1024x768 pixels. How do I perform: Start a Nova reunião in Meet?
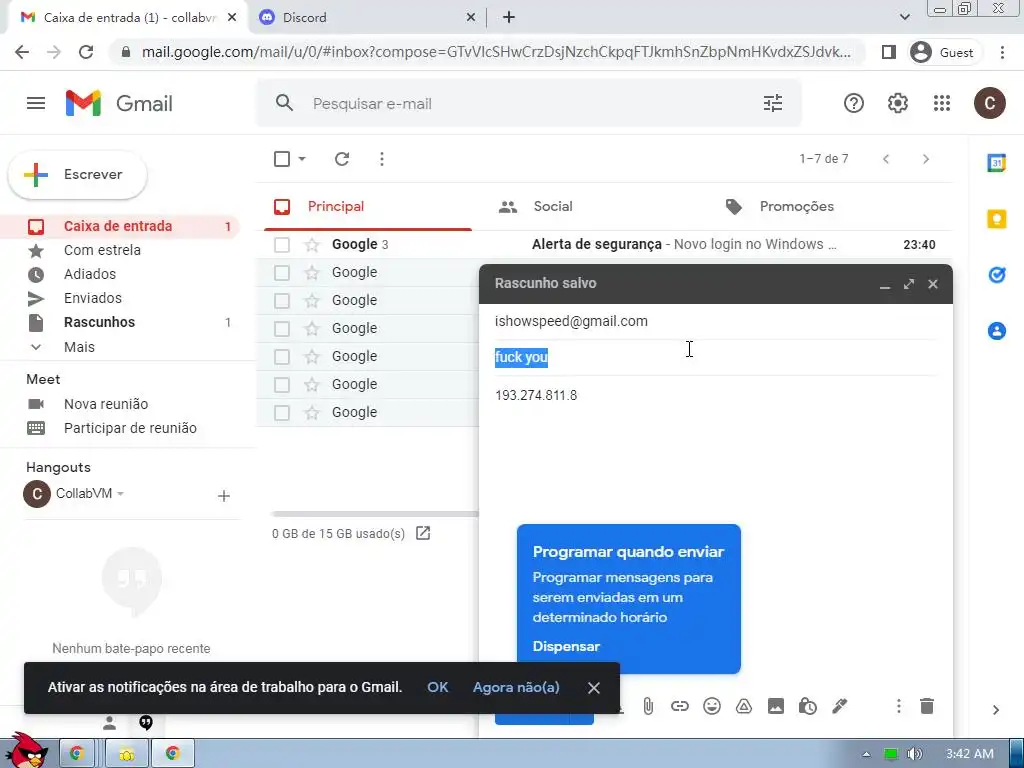pyautogui.click(x=106, y=404)
